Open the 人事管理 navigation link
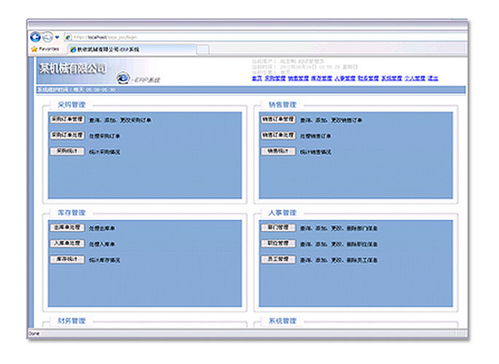Viewport: 499px width, 364px height. coord(345,78)
